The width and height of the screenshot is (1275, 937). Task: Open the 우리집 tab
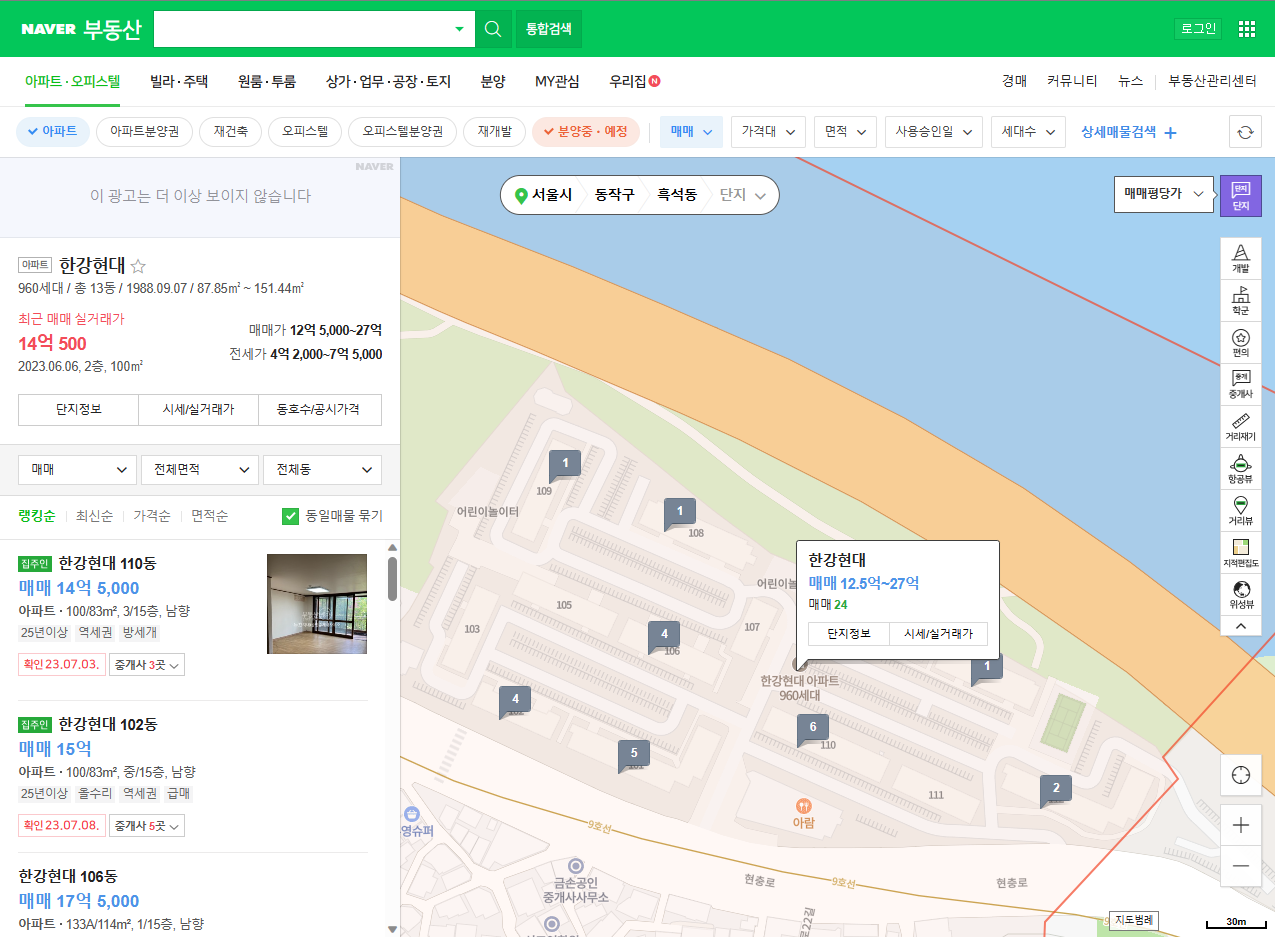click(634, 82)
